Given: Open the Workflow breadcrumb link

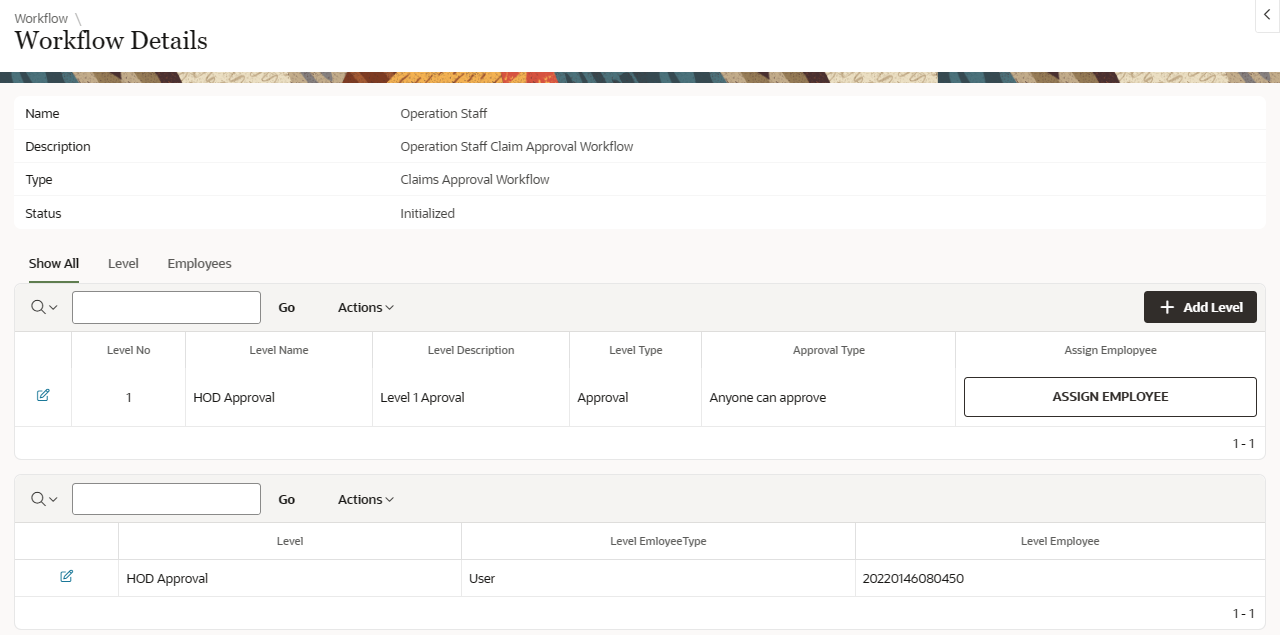Looking at the screenshot, I should click(41, 18).
